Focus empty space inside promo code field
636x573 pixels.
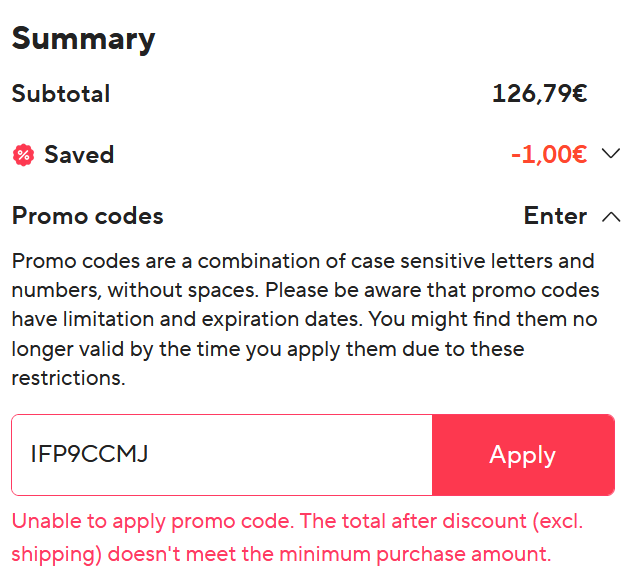pyautogui.click(x=300, y=455)
